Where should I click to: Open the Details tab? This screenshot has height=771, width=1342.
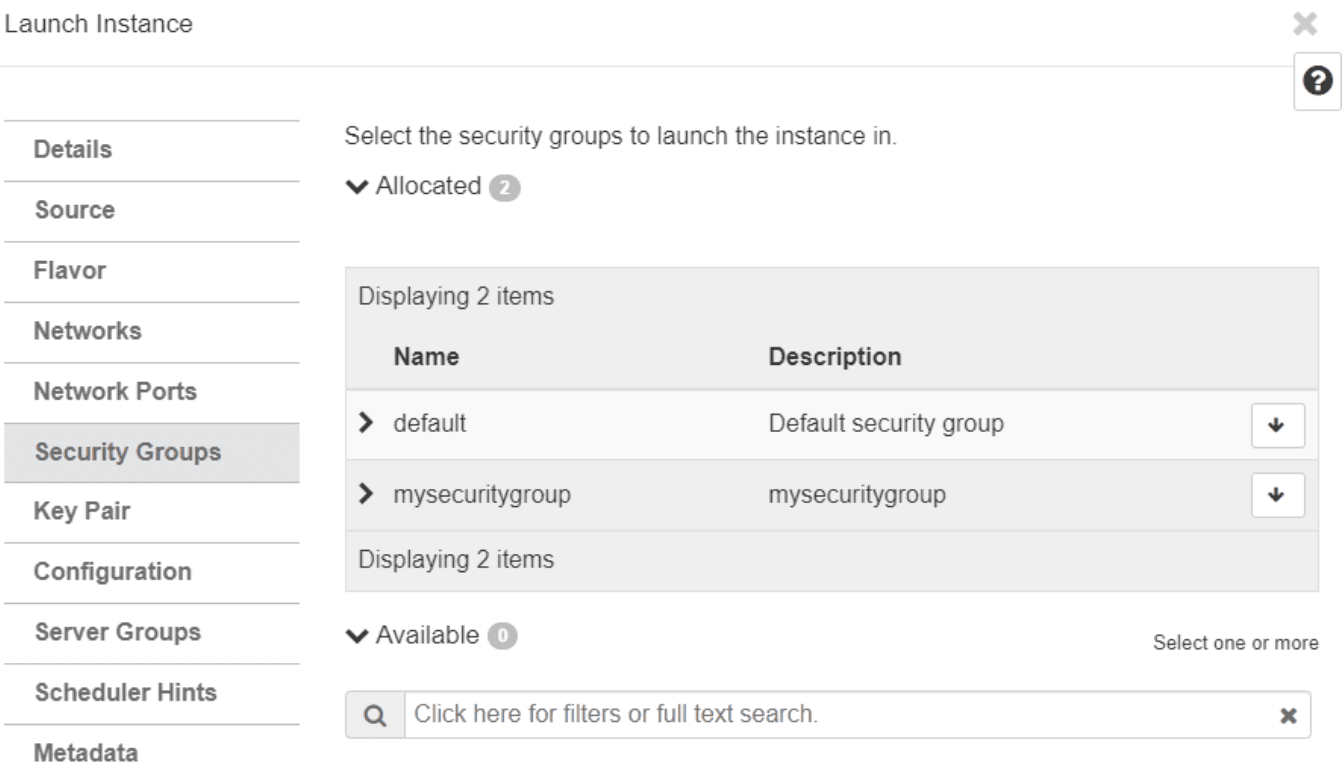(x=73, y=151)
